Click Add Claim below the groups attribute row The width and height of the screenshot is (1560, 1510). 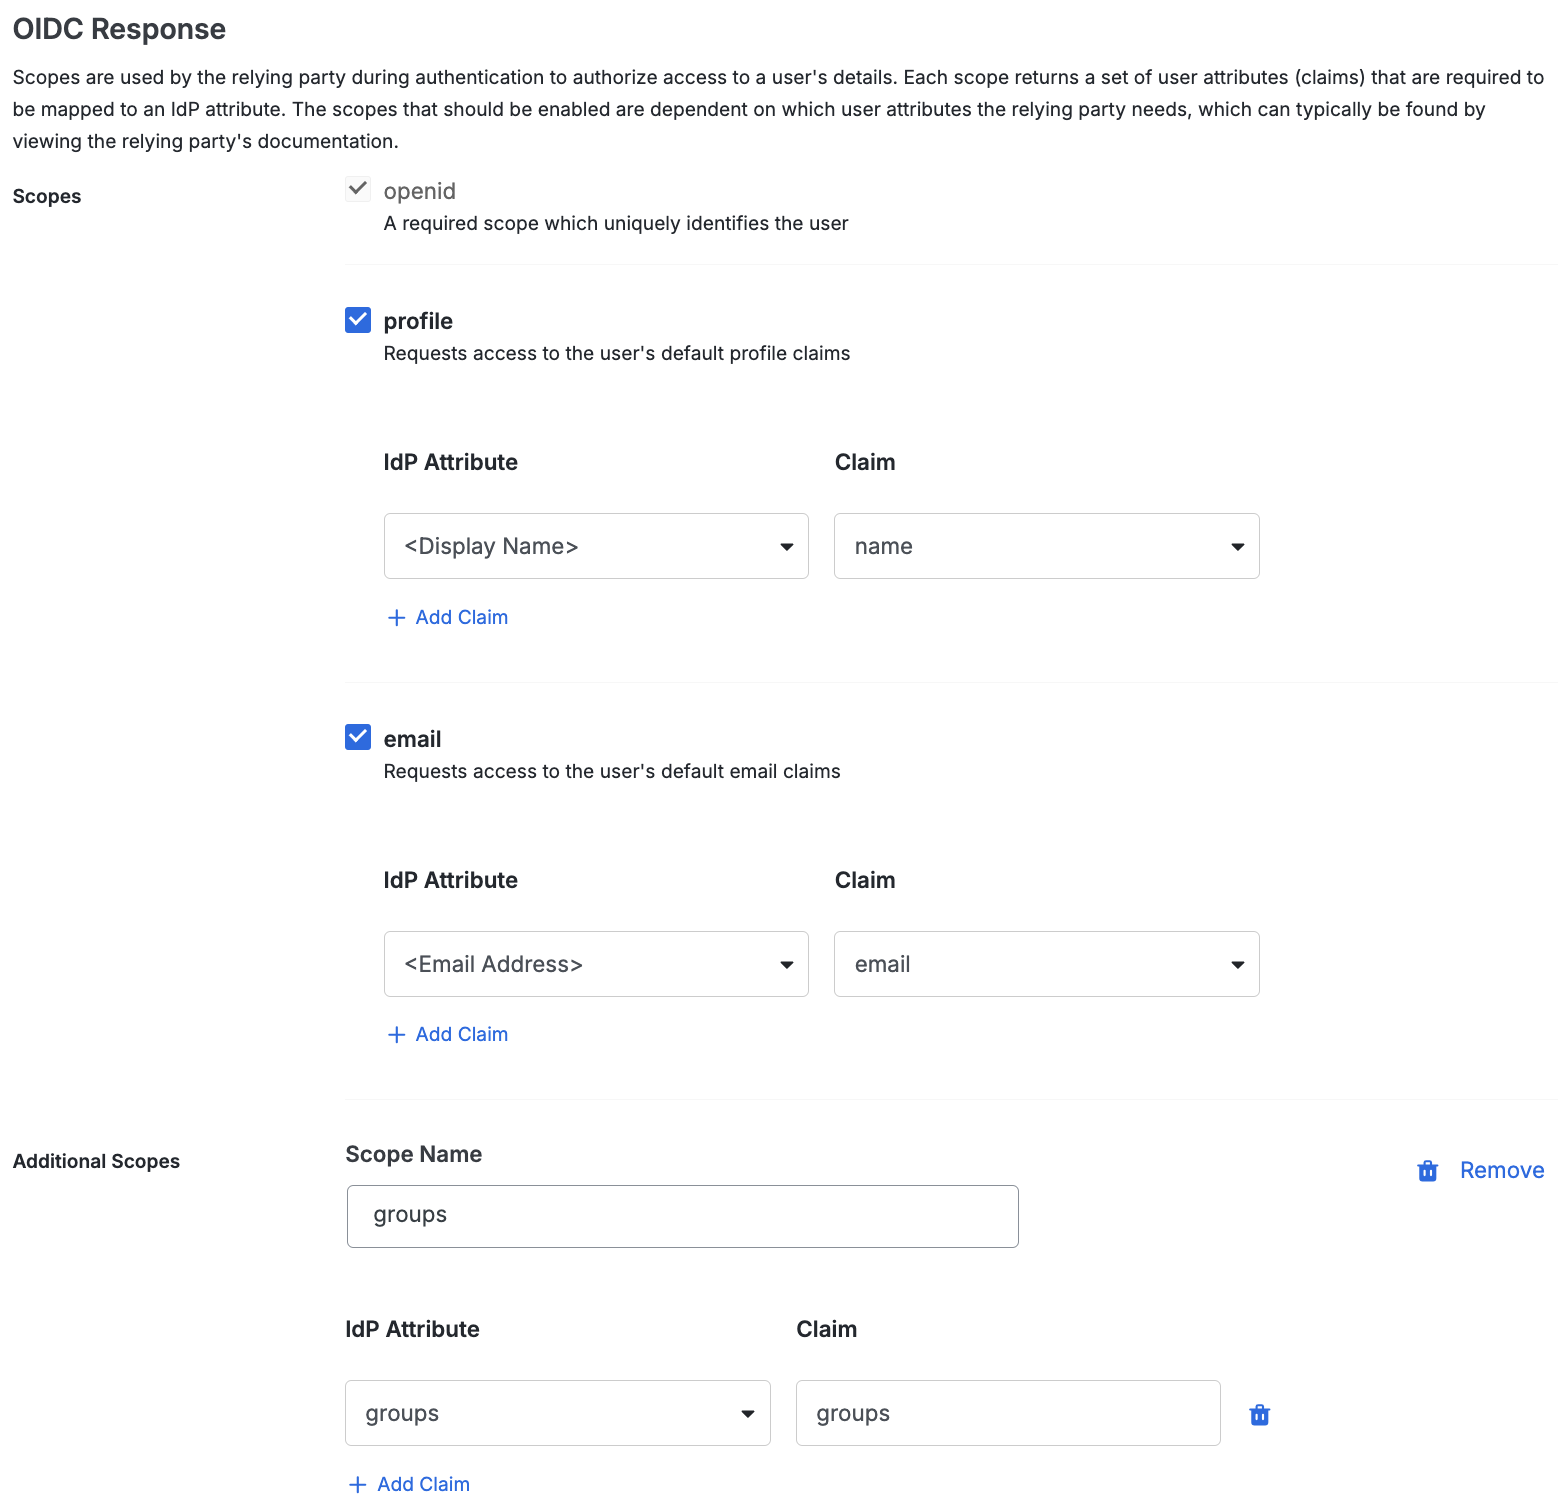(422, 1484)
